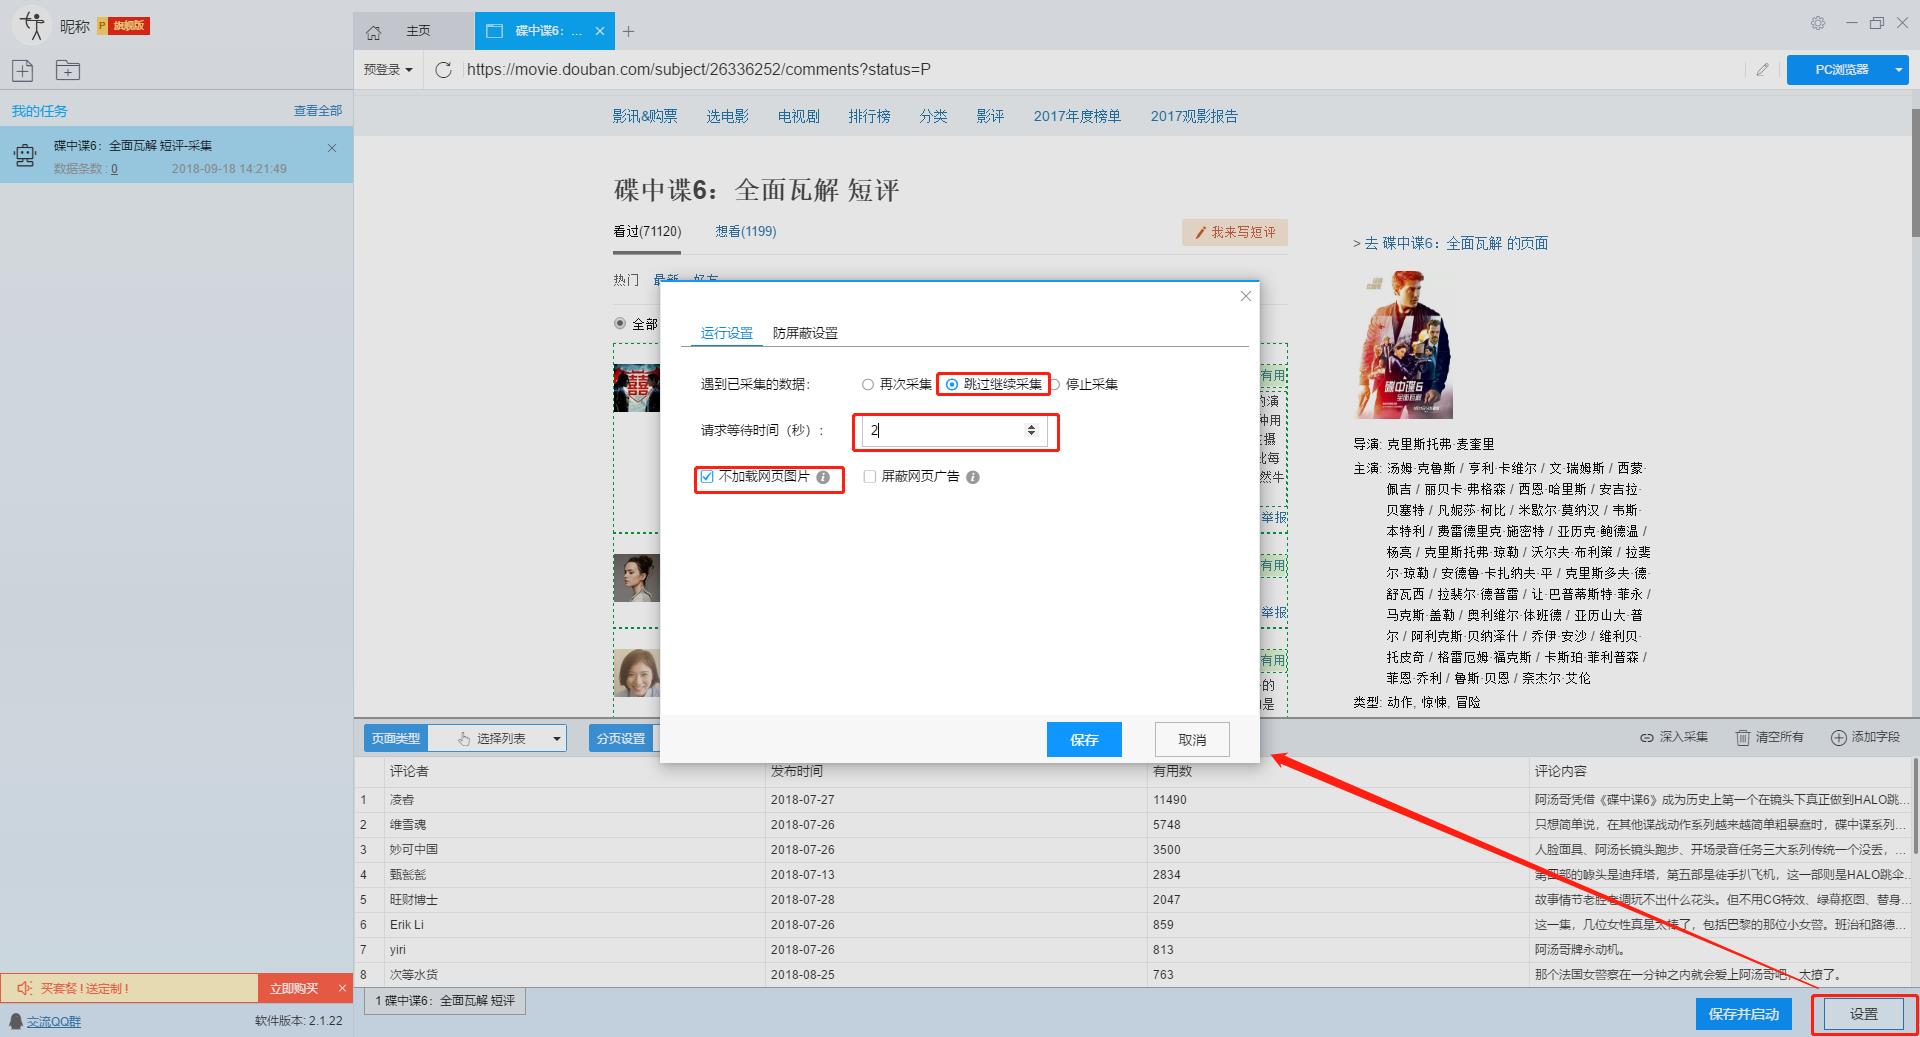The width and height of the screenshot is (1920, 1037).
Task: Click the wait time spinner arrows
Action: [x=1031, y=430]
